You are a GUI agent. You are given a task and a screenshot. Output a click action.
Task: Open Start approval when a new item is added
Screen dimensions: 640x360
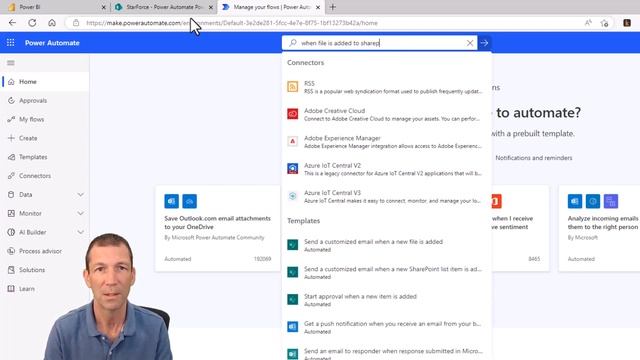click(x=386, y=300)
